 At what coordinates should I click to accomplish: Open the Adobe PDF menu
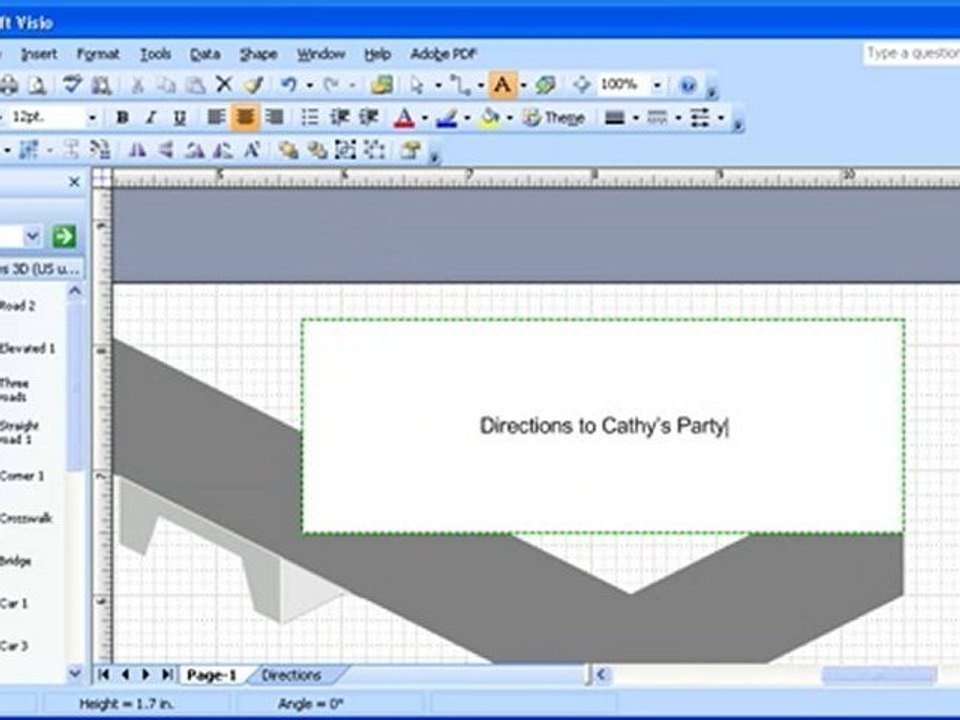click(443, 54)
